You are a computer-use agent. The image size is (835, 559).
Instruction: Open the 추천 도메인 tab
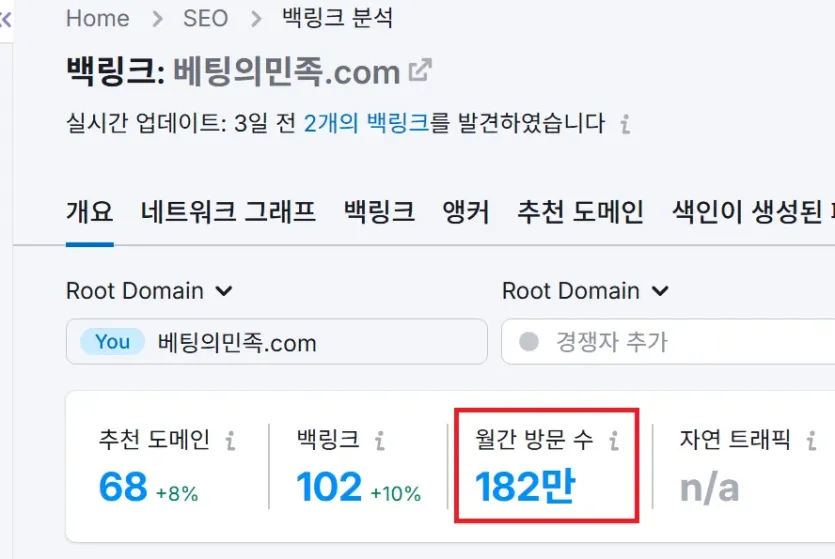click(x=580, y=212)
